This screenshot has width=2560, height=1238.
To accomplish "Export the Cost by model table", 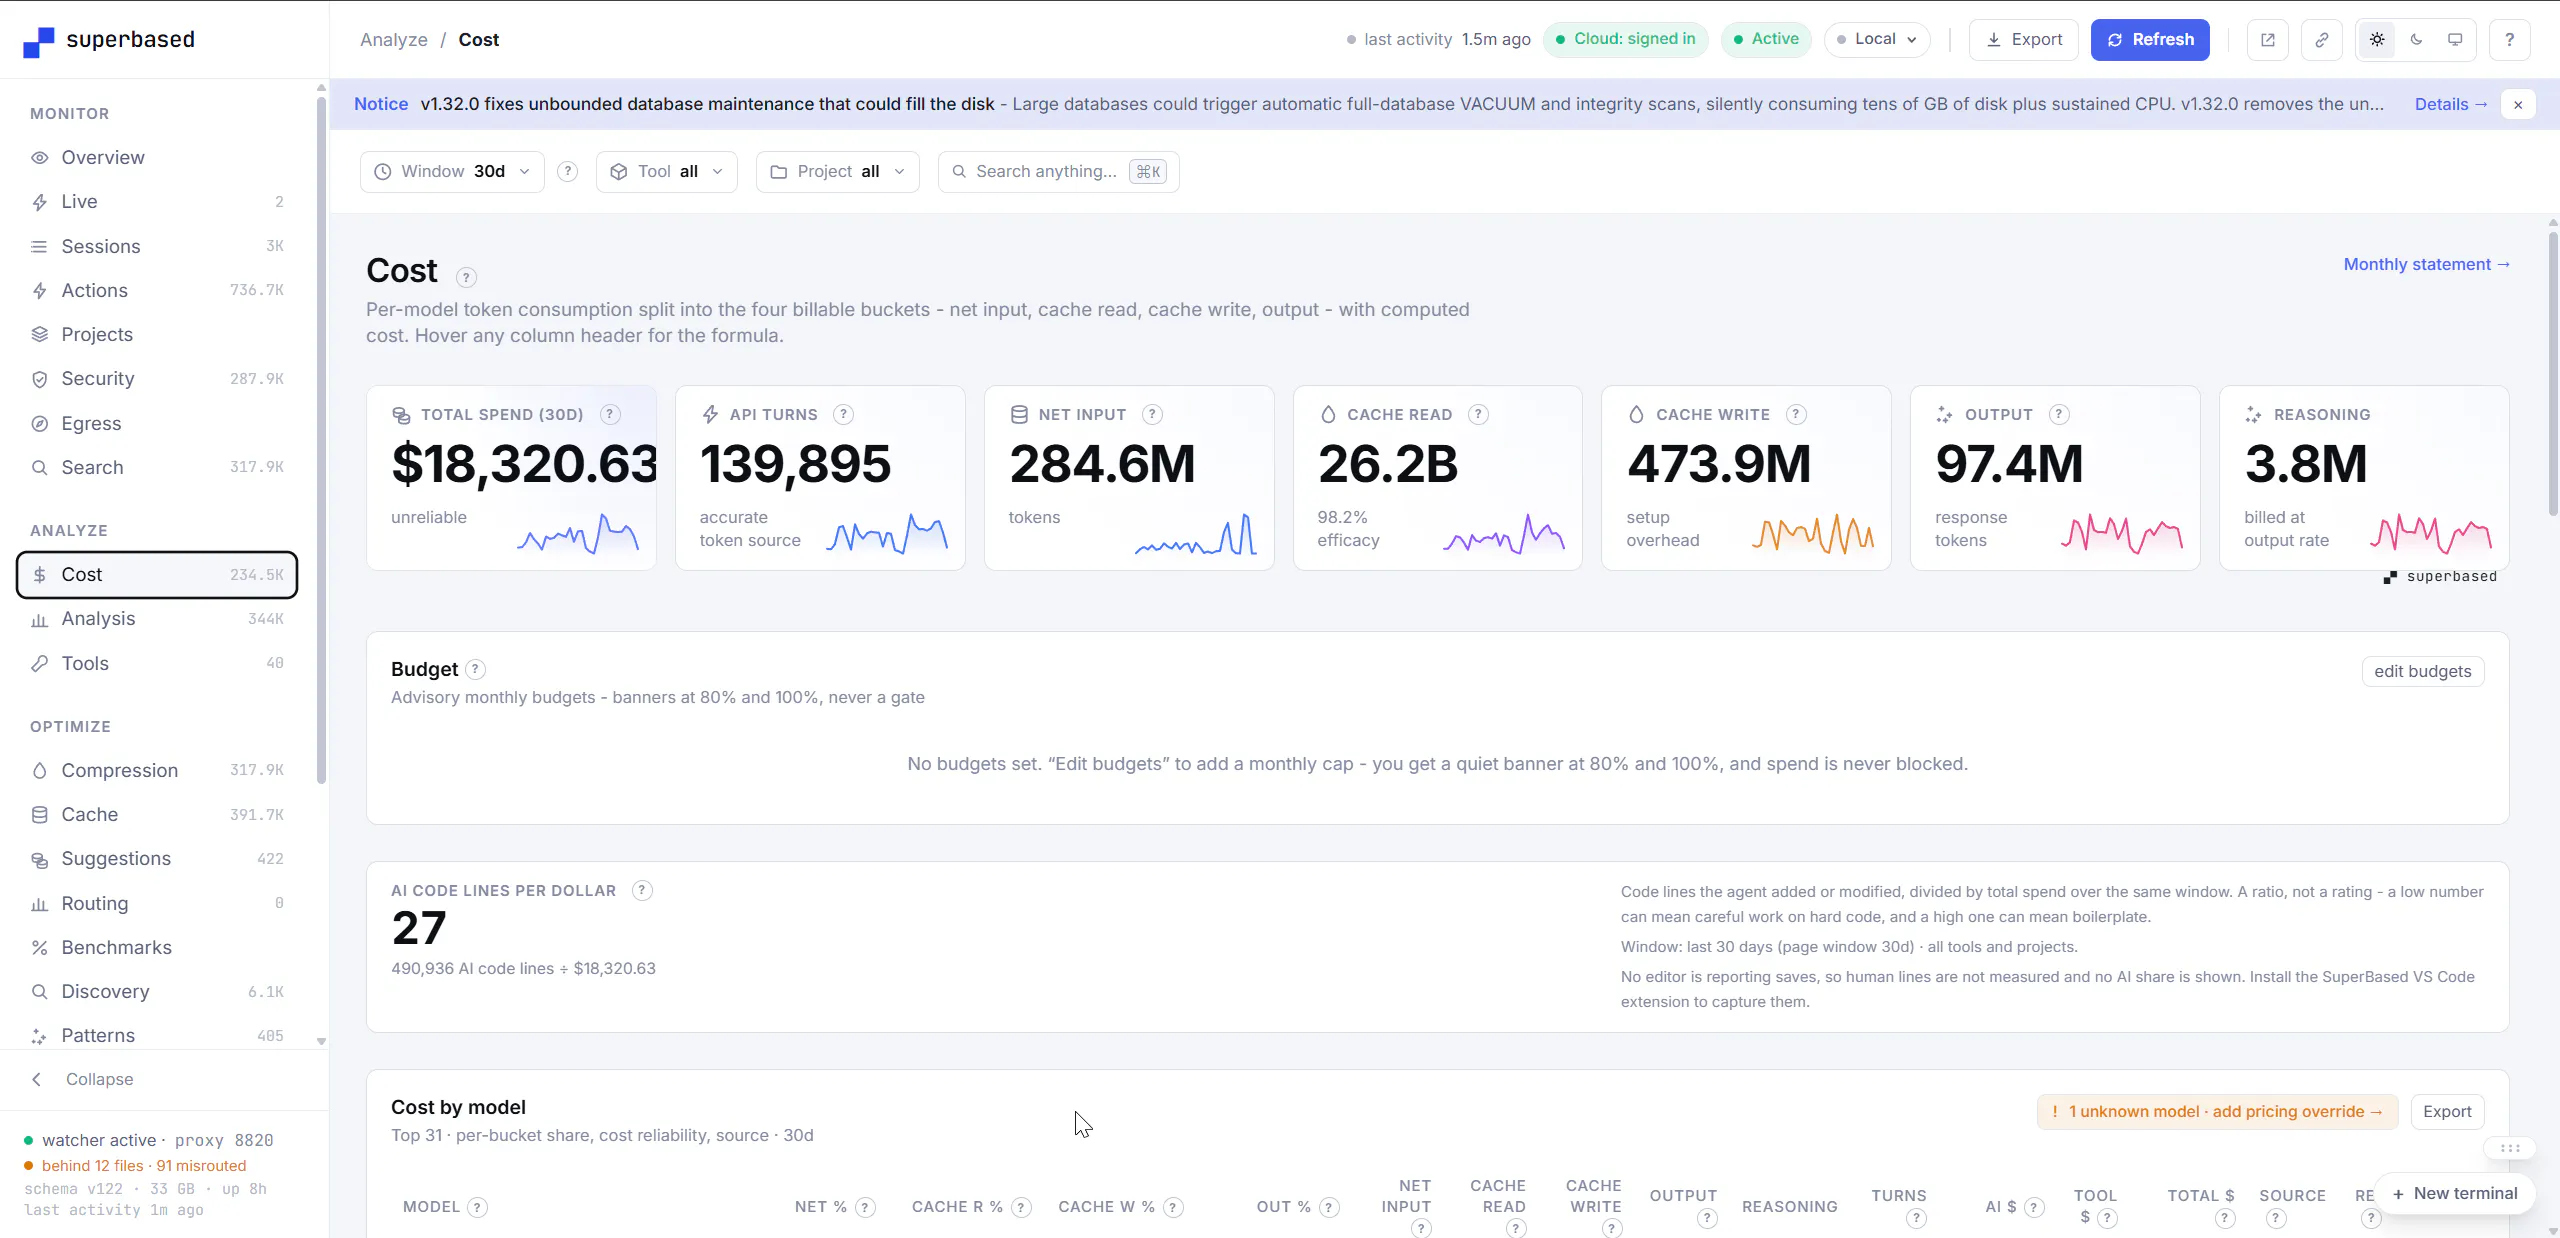I will point(2447,1111).
